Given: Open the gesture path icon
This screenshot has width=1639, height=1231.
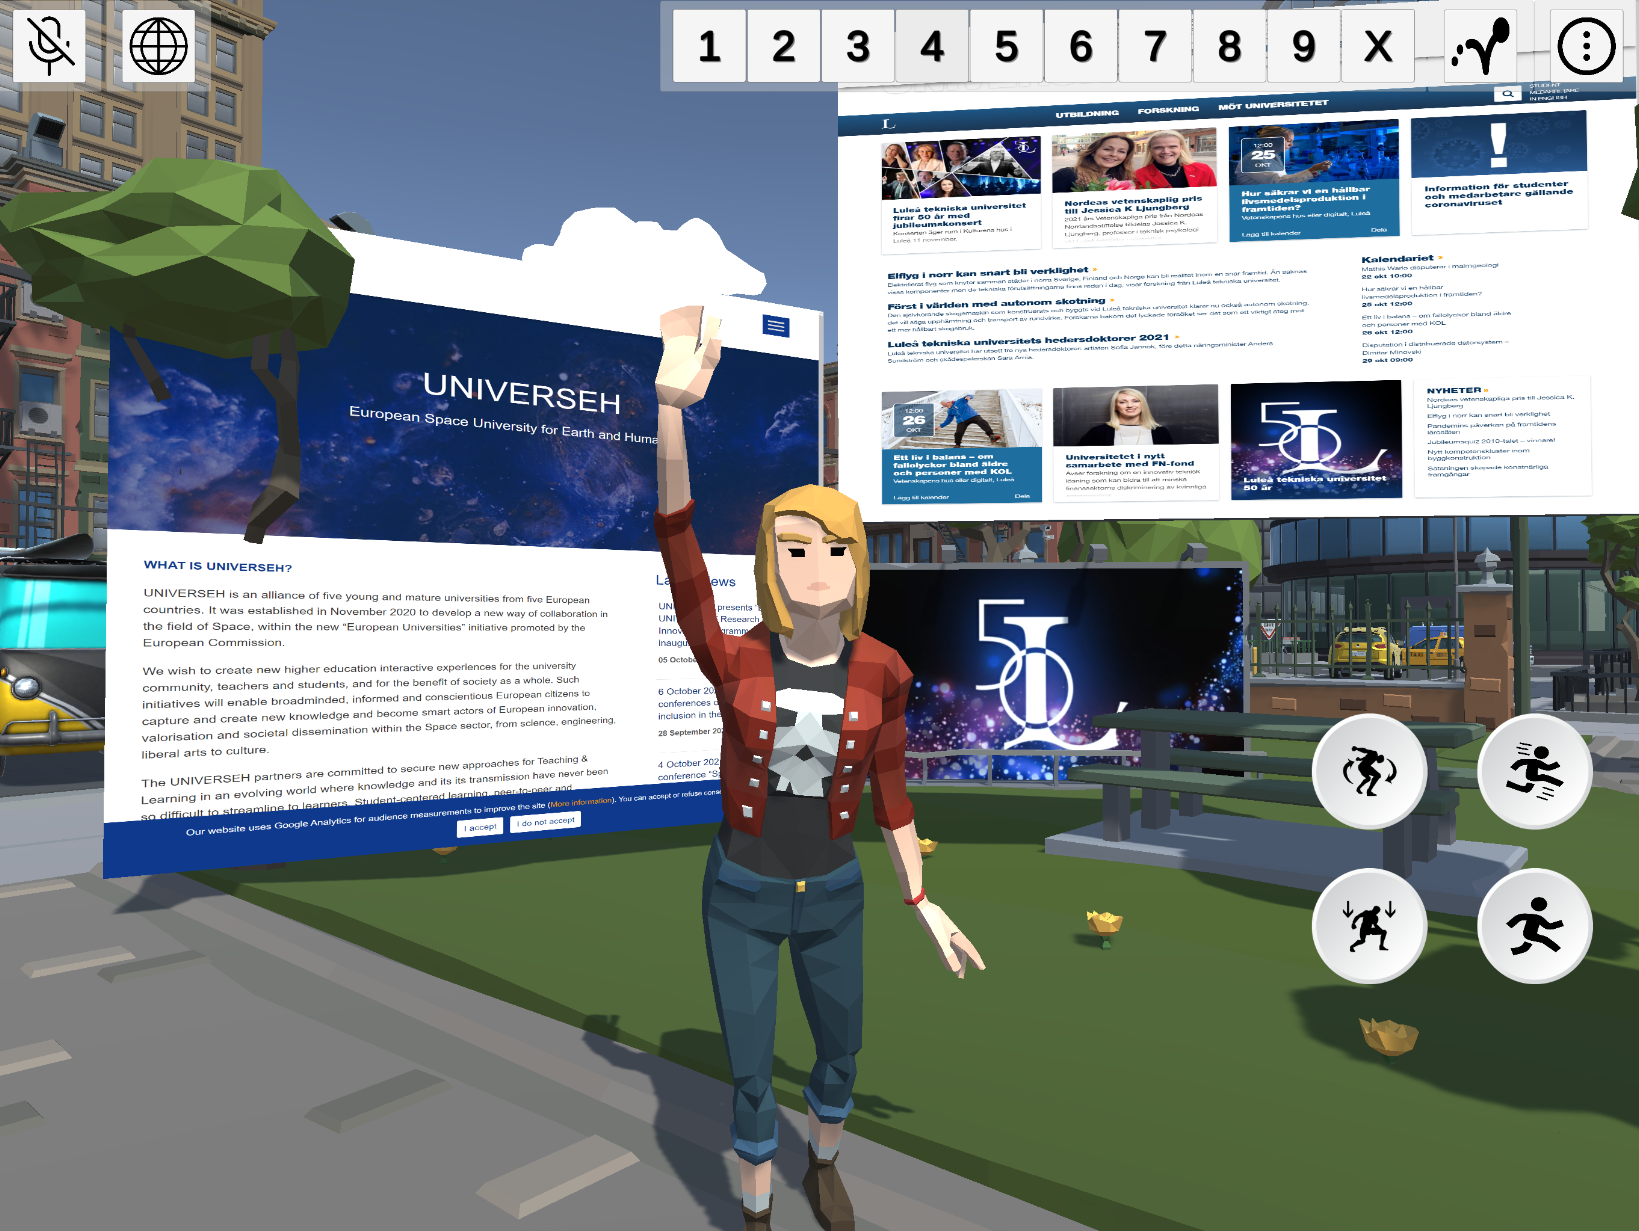Looking at the screenshot, I should click(x=1481, y=46).
